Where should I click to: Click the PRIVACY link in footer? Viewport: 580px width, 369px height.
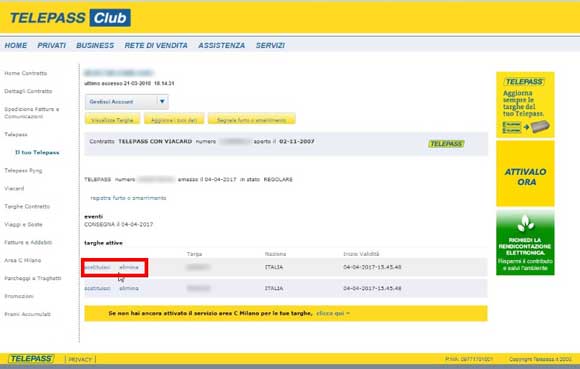coord(80,359)
